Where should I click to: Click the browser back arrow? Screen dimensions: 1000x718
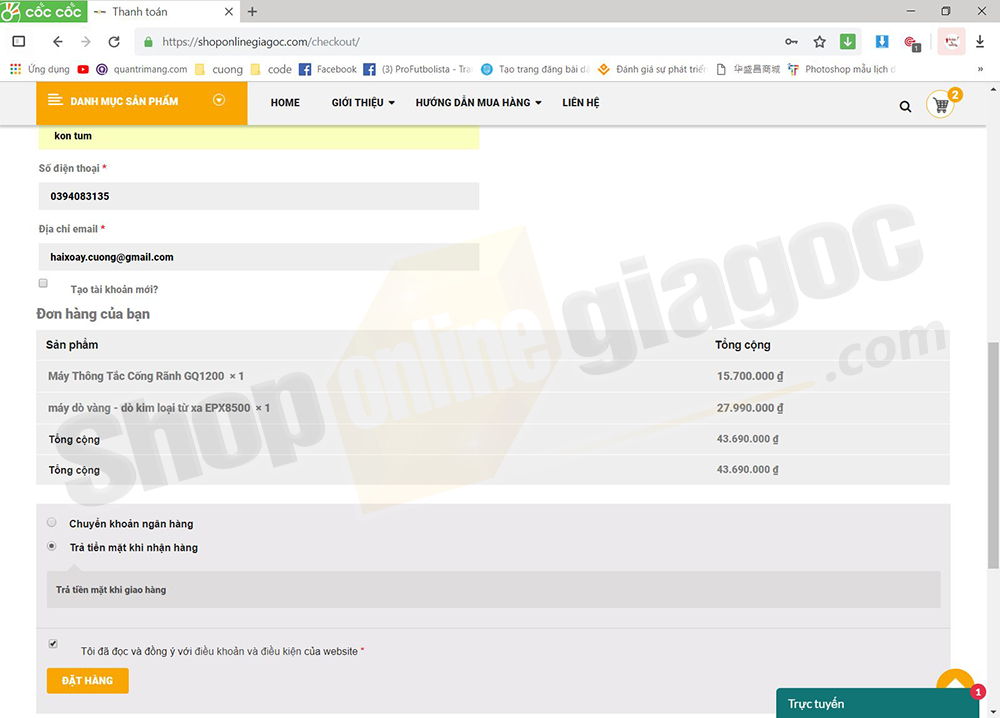pos(57,42)
